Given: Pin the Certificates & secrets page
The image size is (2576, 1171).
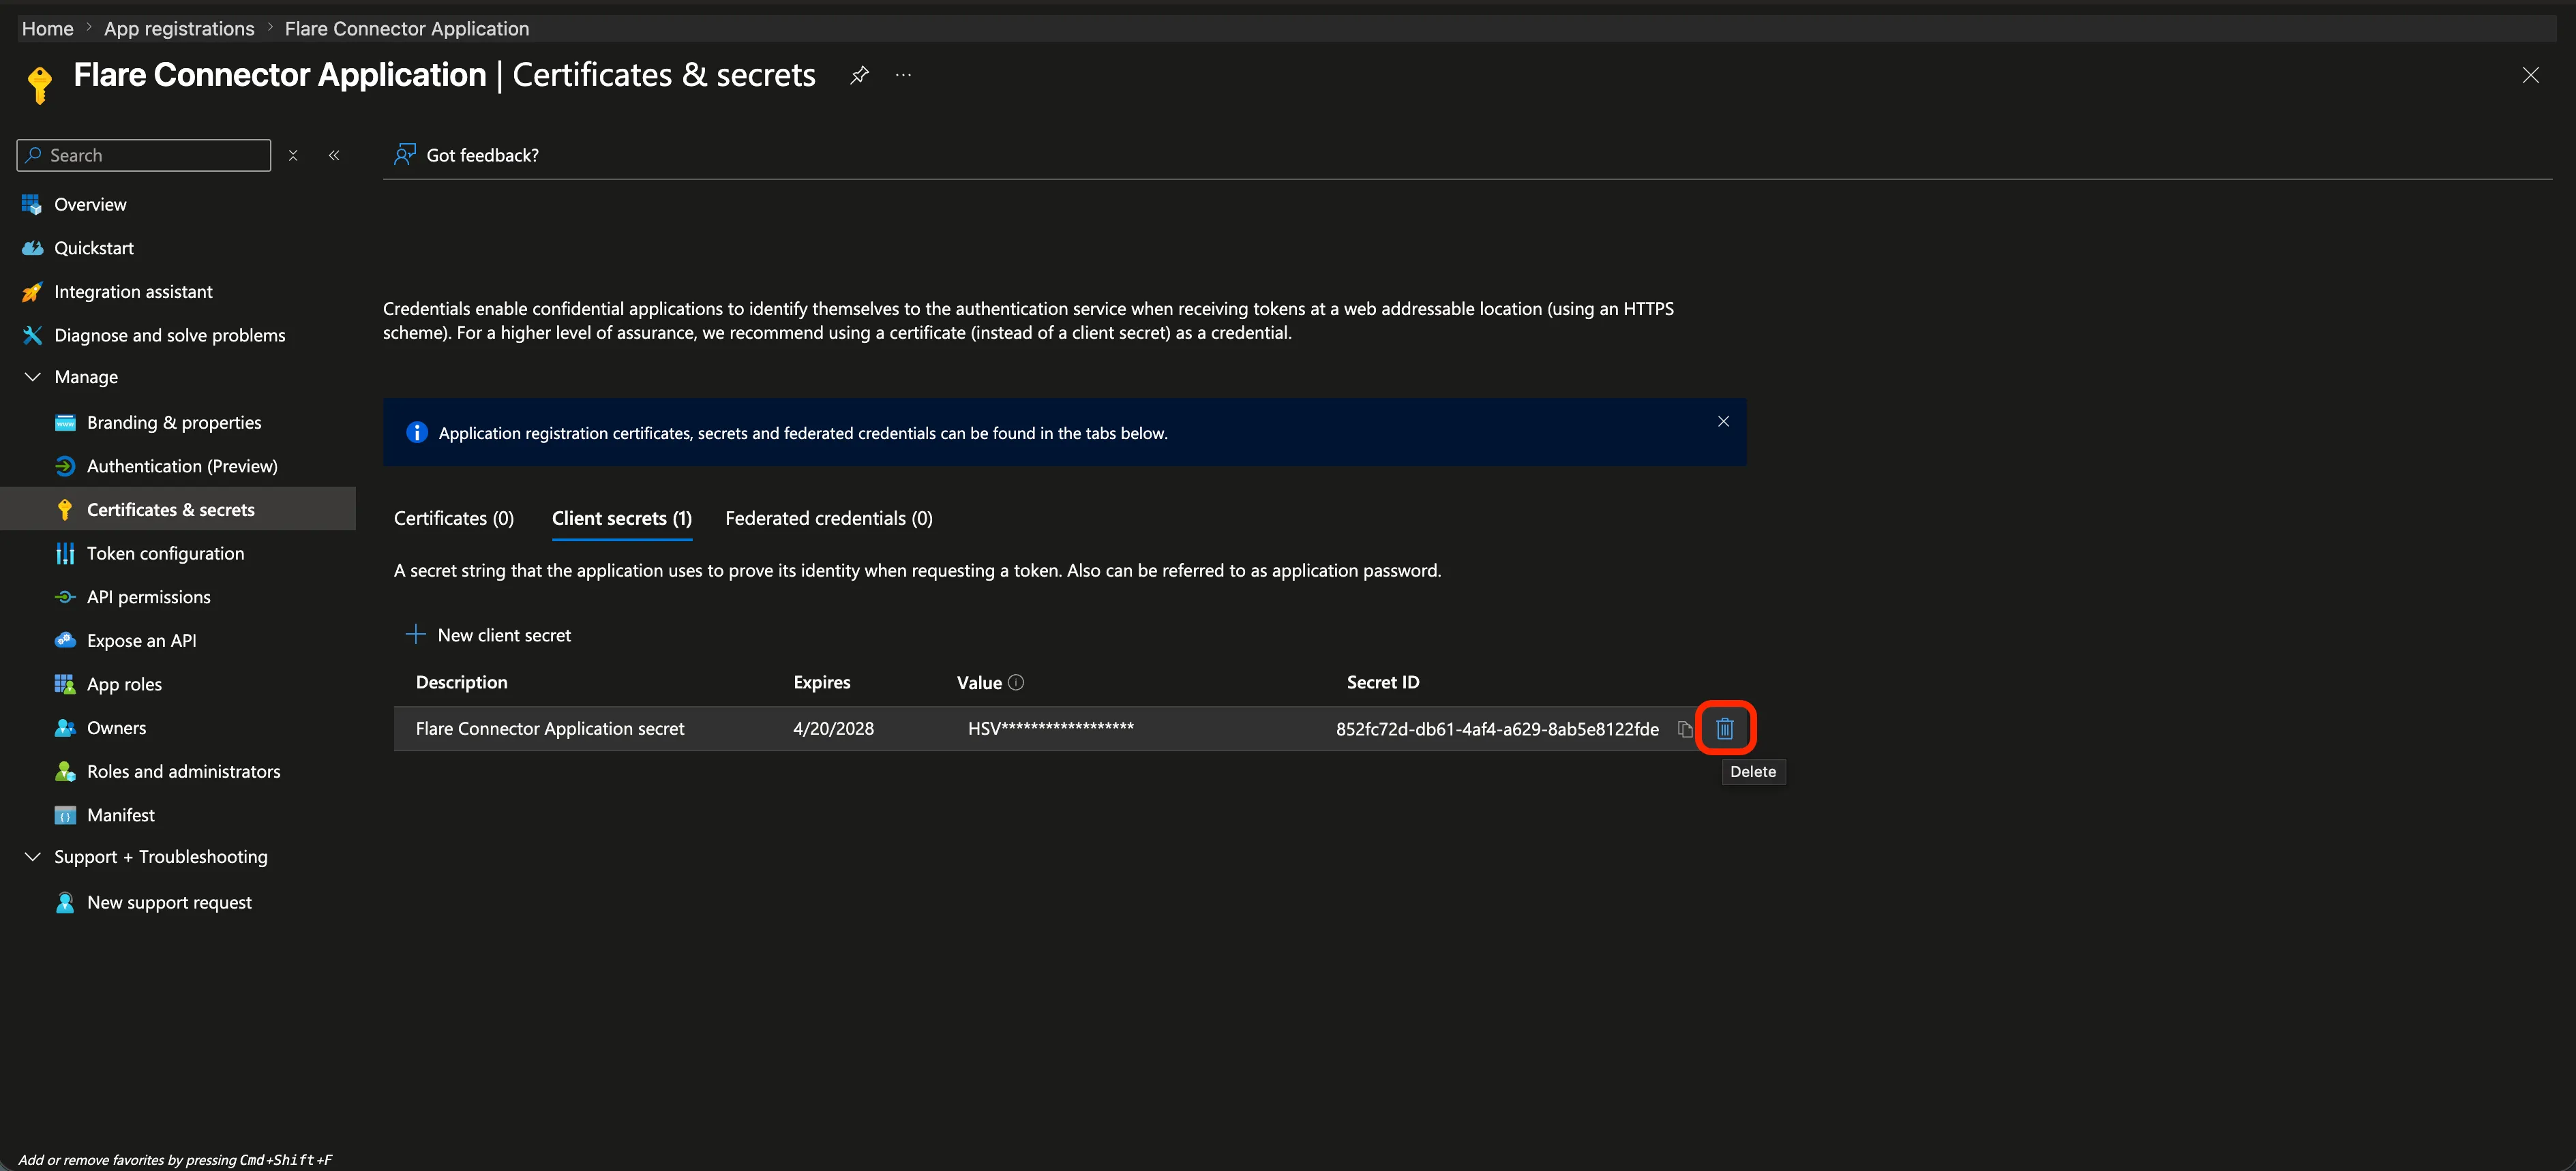Looking at the screenshot, I should (x=859, y=75).
